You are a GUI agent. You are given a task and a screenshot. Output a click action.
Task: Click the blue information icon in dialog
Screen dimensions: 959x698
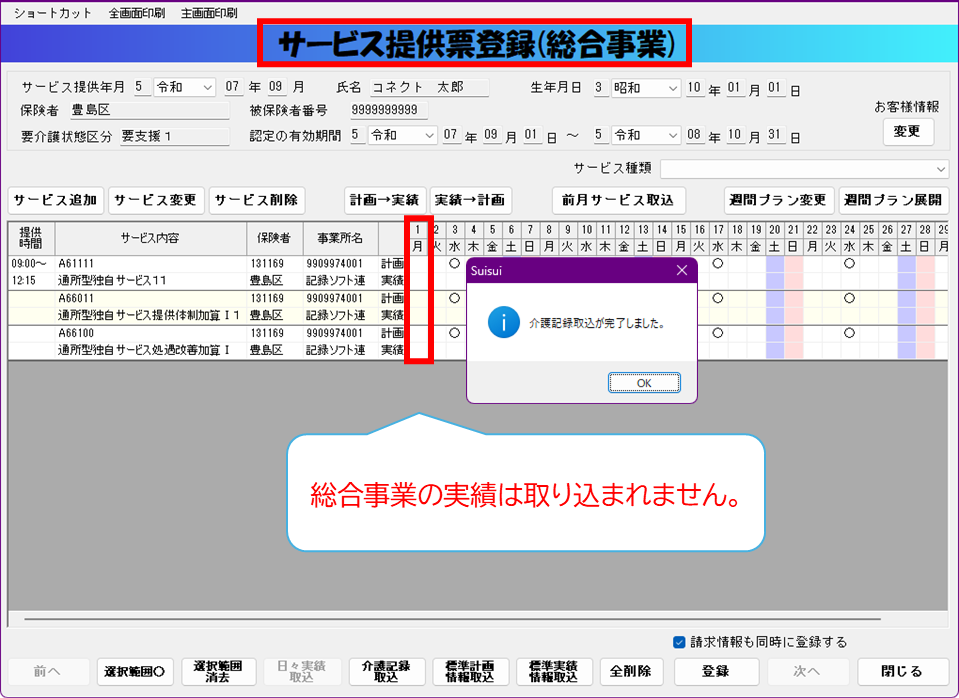[x=503, y=323]
